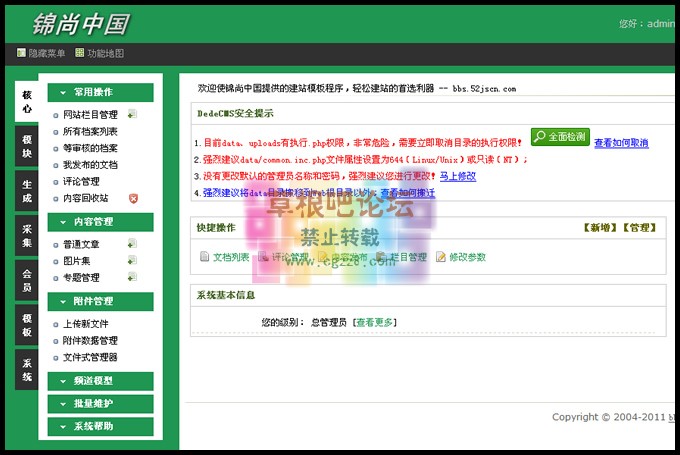Click the 修改参数 pencil icon
The image size is (680, 455).
441,257
